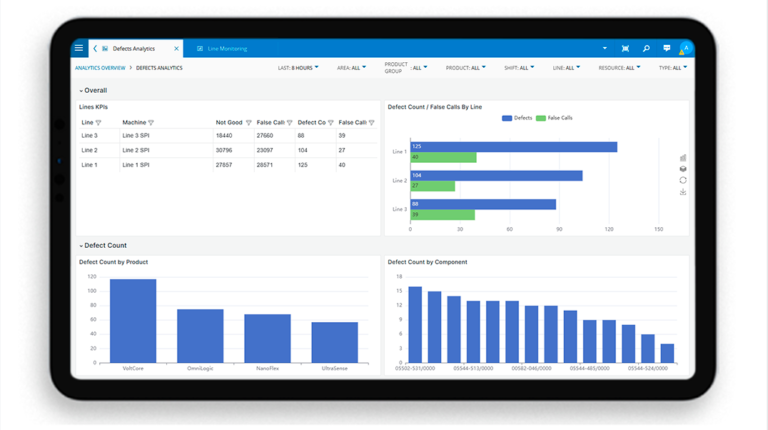Viewport: 768px width, 430px height.
Task: Open the Last: 8 Hours time dropdown
Action: pyautogui.click(x=298, y=68)
